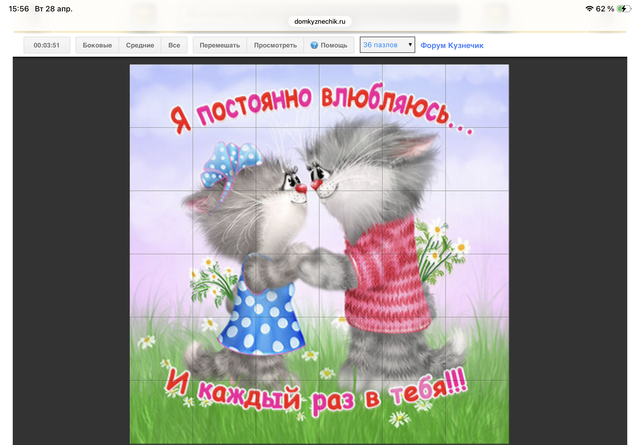Shuffle pieces with Перемешать

click(220, 45)
